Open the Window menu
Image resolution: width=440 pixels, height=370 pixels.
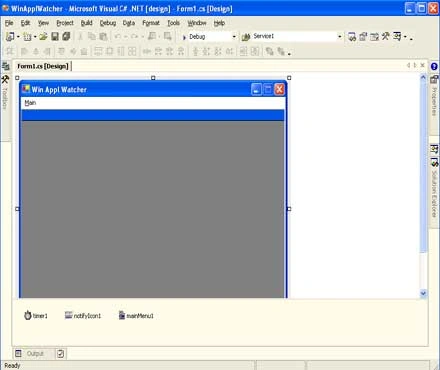(x=197, y=23)
